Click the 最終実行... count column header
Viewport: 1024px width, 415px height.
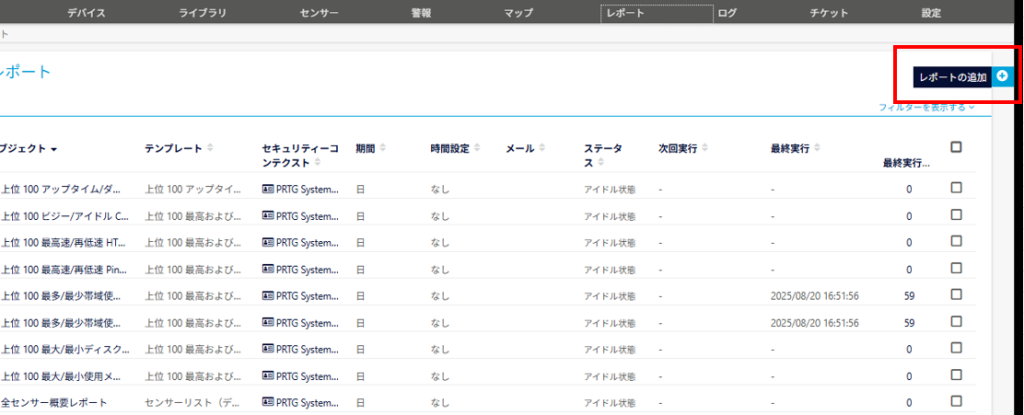906,163
